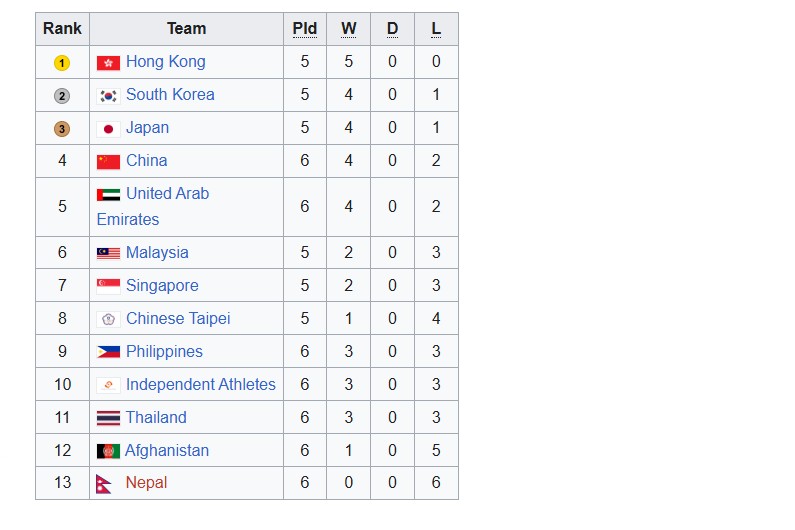Click the gold medal rank 1 icon

click(62, 63)
